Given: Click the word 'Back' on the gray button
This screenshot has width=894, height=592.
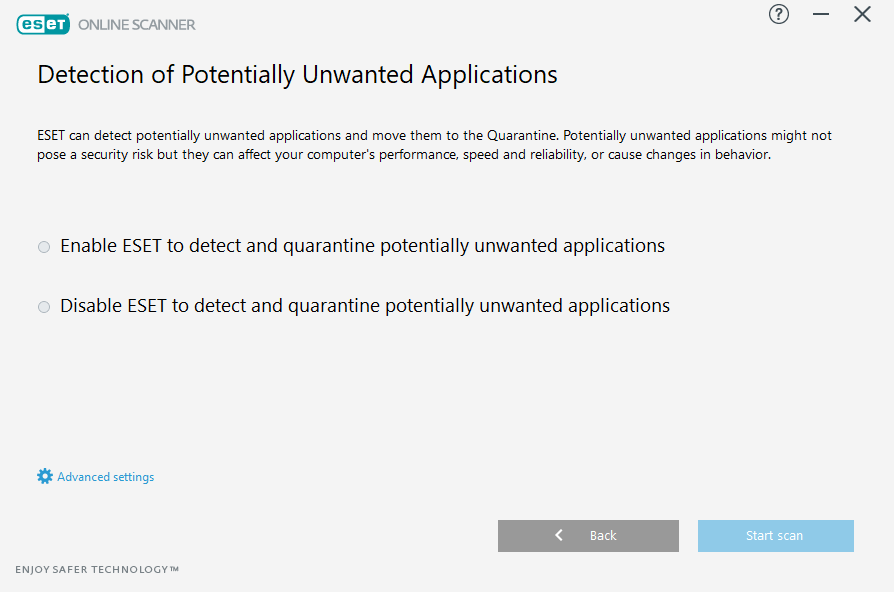Looking at the screenshot, I should pyautogui.click(x=603, y=536).
